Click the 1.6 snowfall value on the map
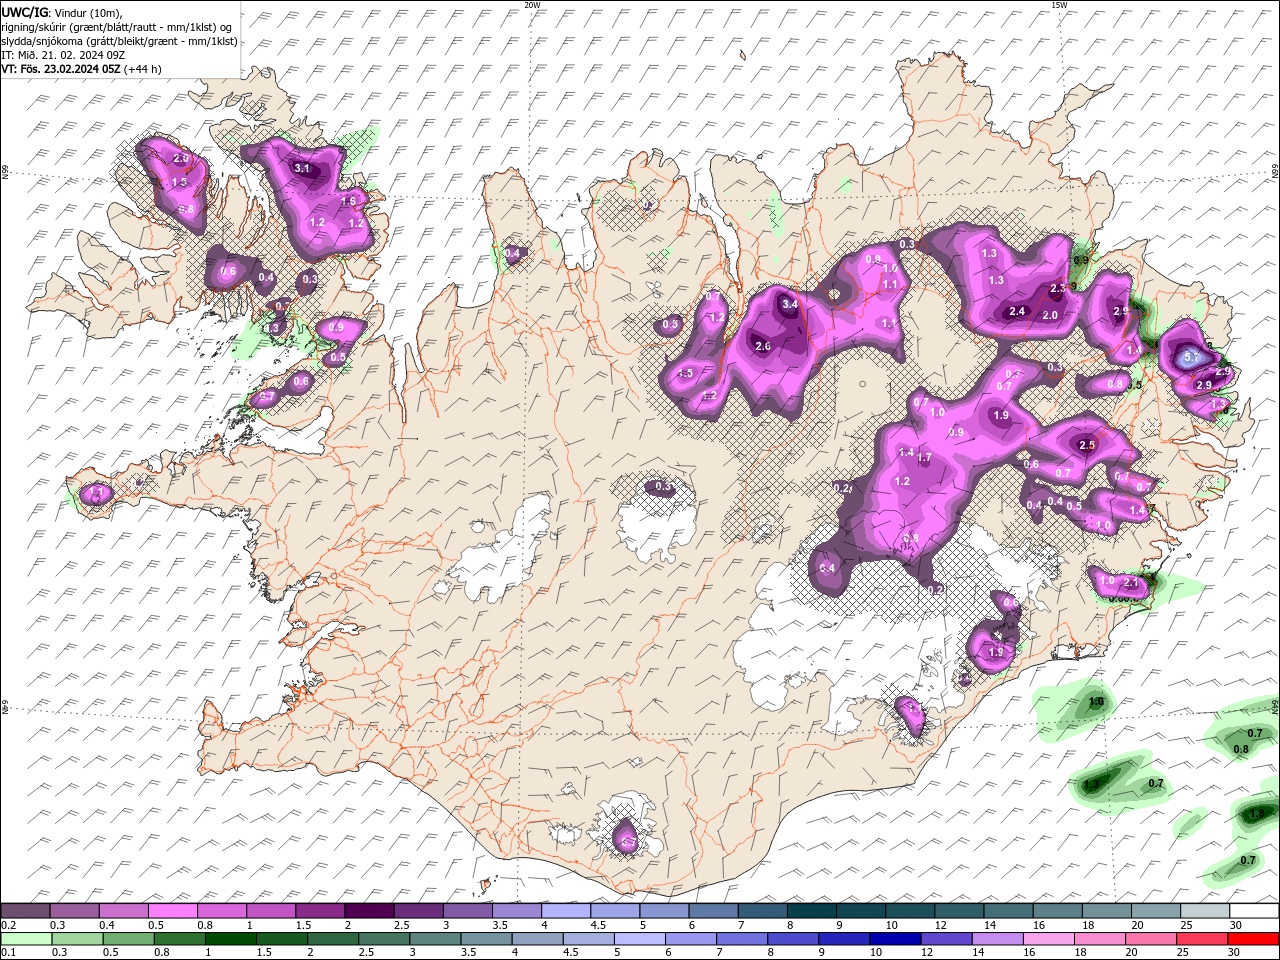The height and width of the screenshot is (960, 1280). [349, 201]
